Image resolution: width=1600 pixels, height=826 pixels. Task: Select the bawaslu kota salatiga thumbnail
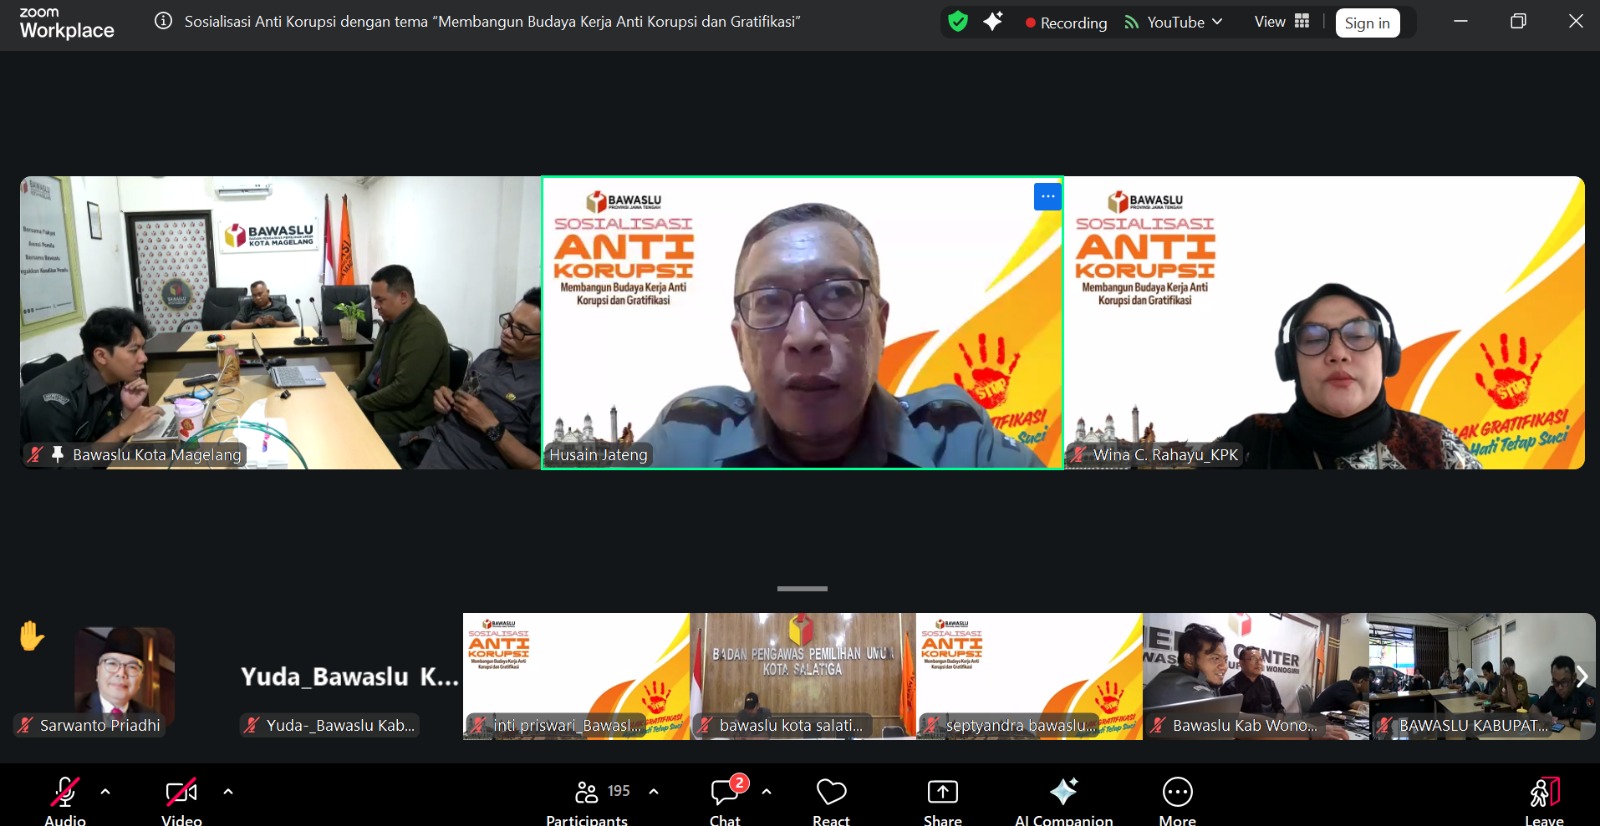click(x=803, y=677)
